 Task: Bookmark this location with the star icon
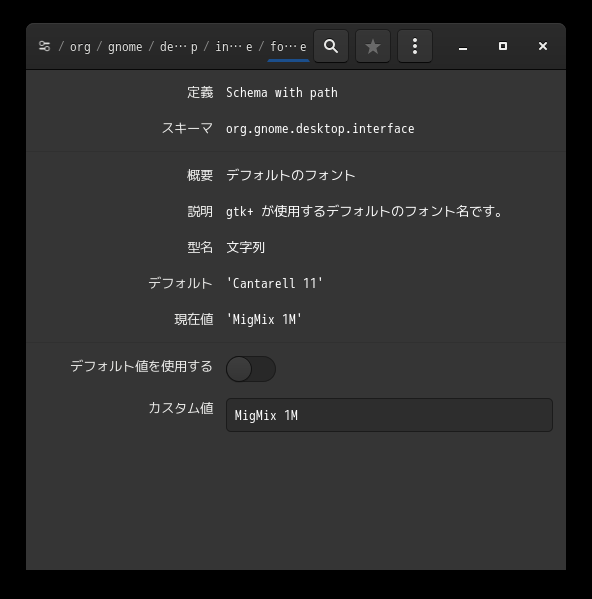(x=373, y=46)
